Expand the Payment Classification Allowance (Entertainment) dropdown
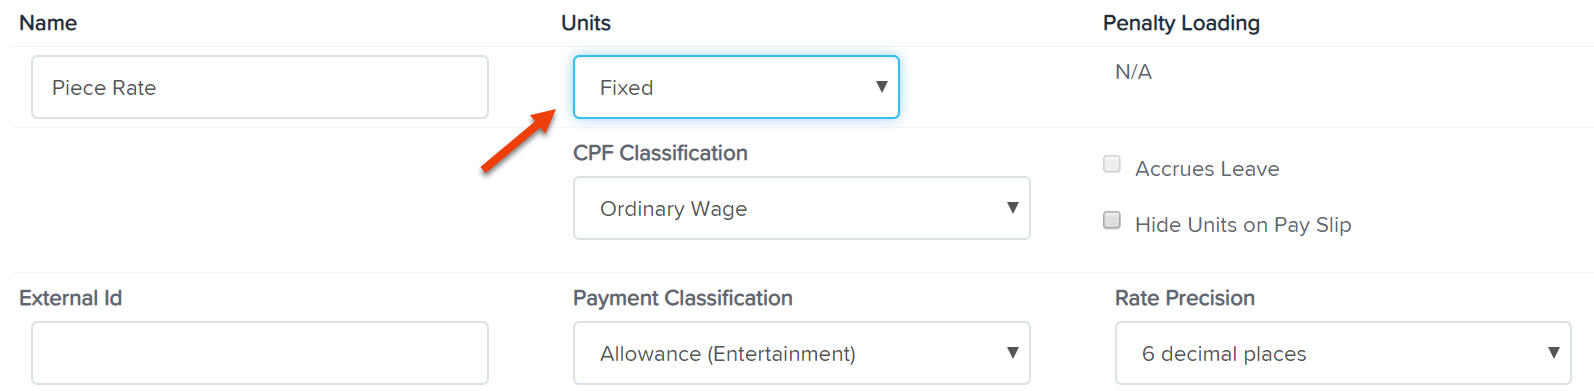This screenshot has height=391, width=1594. [x=801, y=353]
